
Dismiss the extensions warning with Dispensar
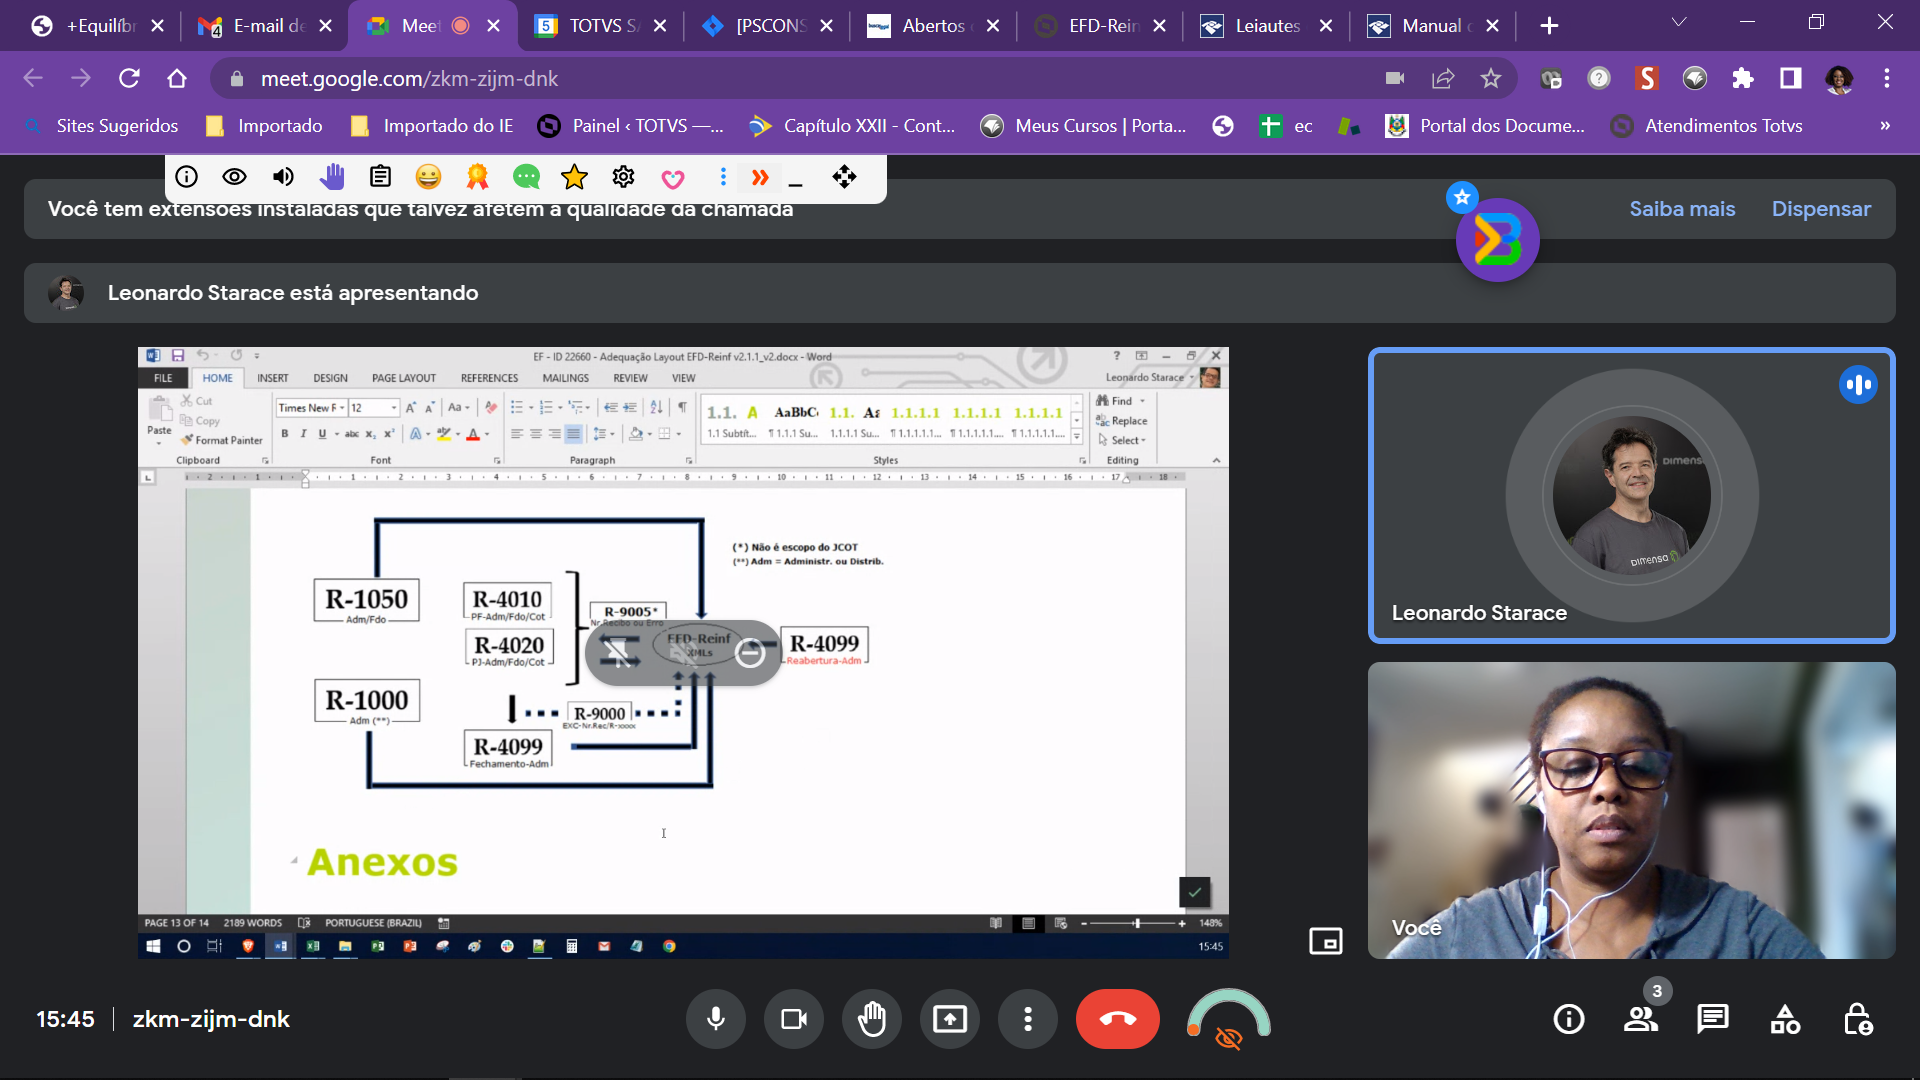[x=1821, y=209]
